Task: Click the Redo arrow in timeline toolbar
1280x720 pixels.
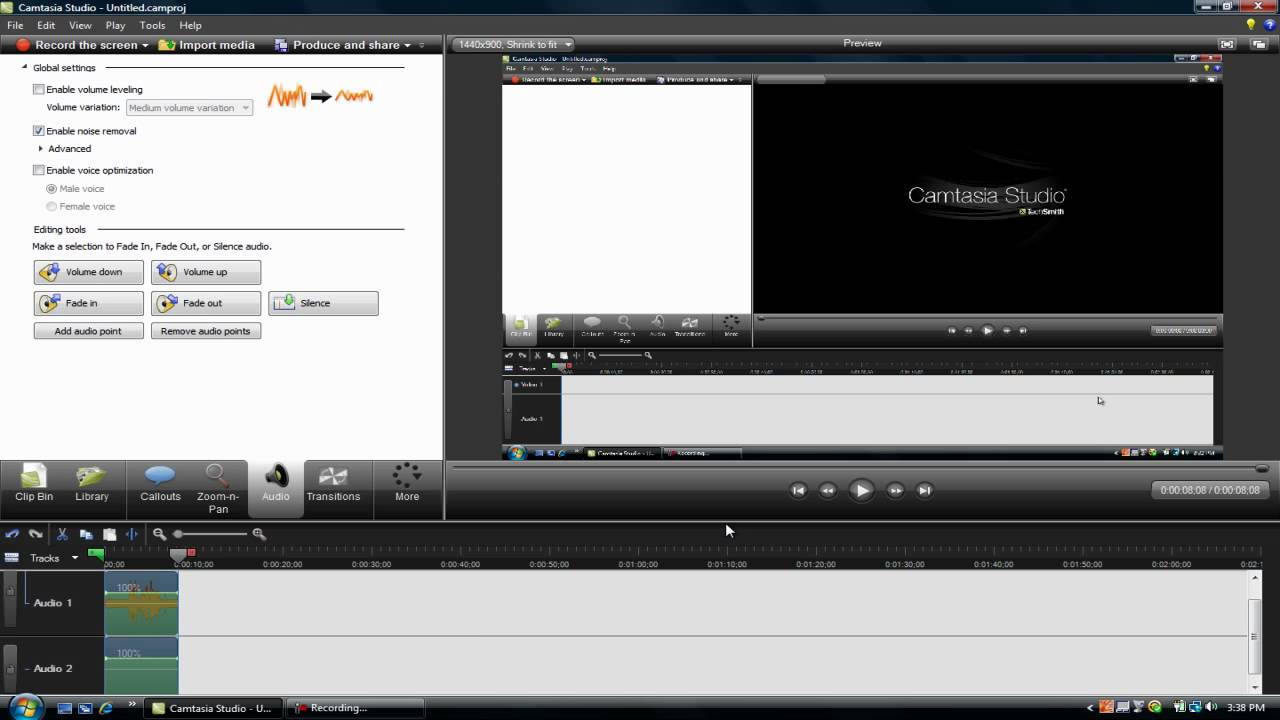Action: tap(35, 534)
